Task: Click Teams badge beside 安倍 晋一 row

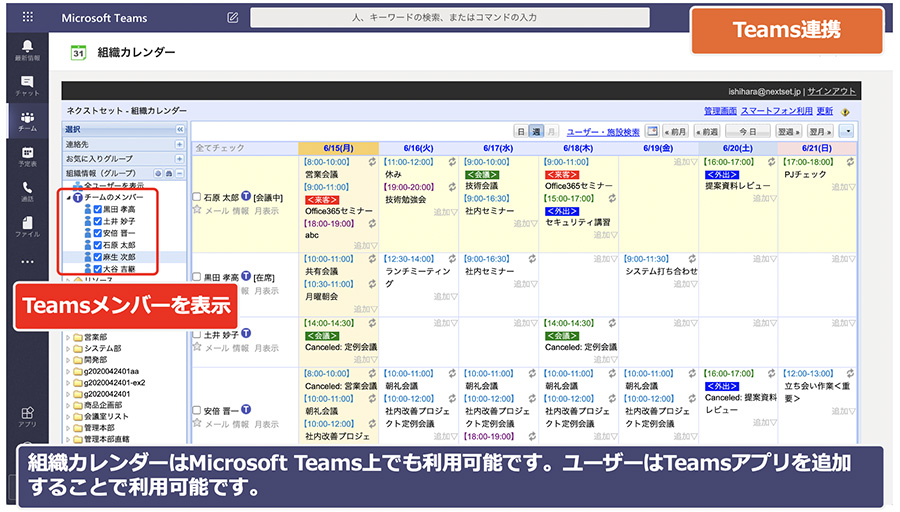Action: coord(246,409)
